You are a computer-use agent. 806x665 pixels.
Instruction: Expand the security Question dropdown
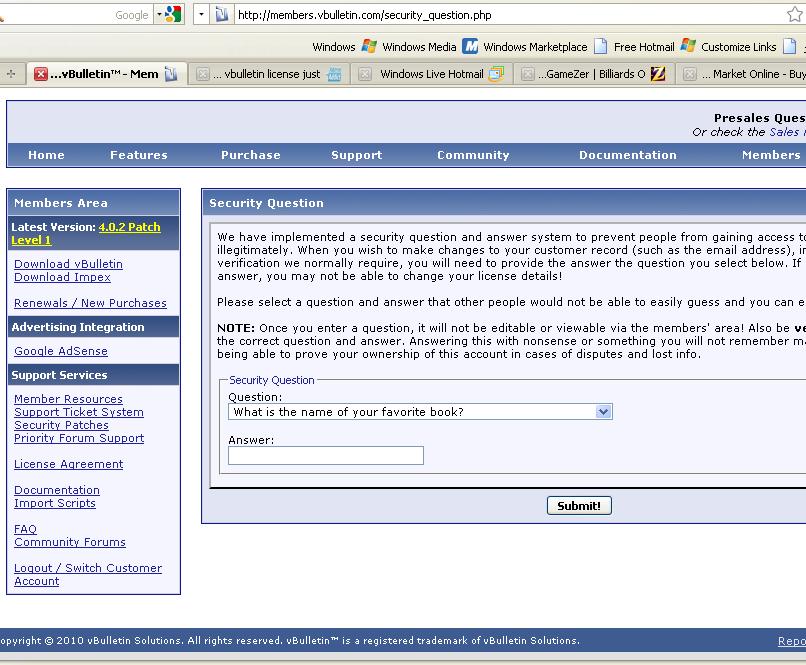pyautogui.click(x=420, y=412)
